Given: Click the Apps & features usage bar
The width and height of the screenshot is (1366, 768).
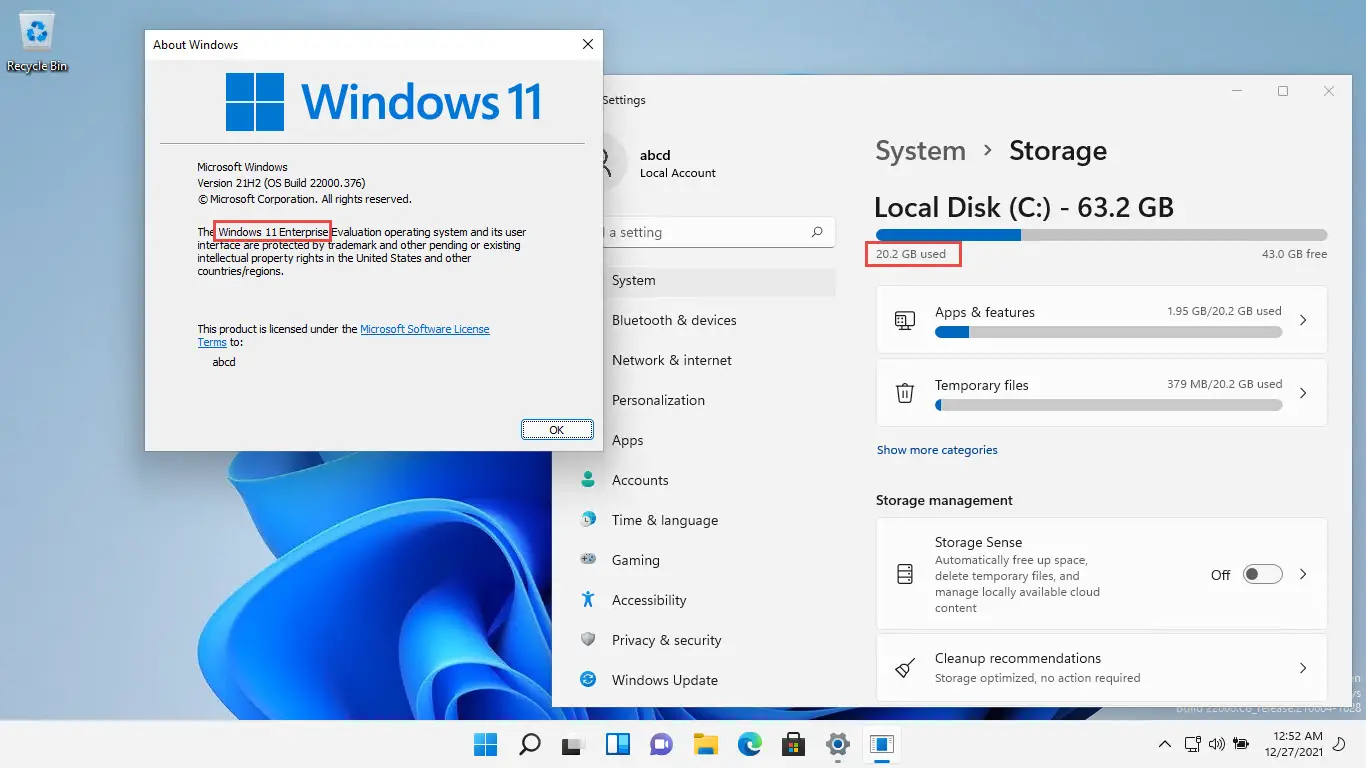Looking at the screenshot, I should [1108, 332].
